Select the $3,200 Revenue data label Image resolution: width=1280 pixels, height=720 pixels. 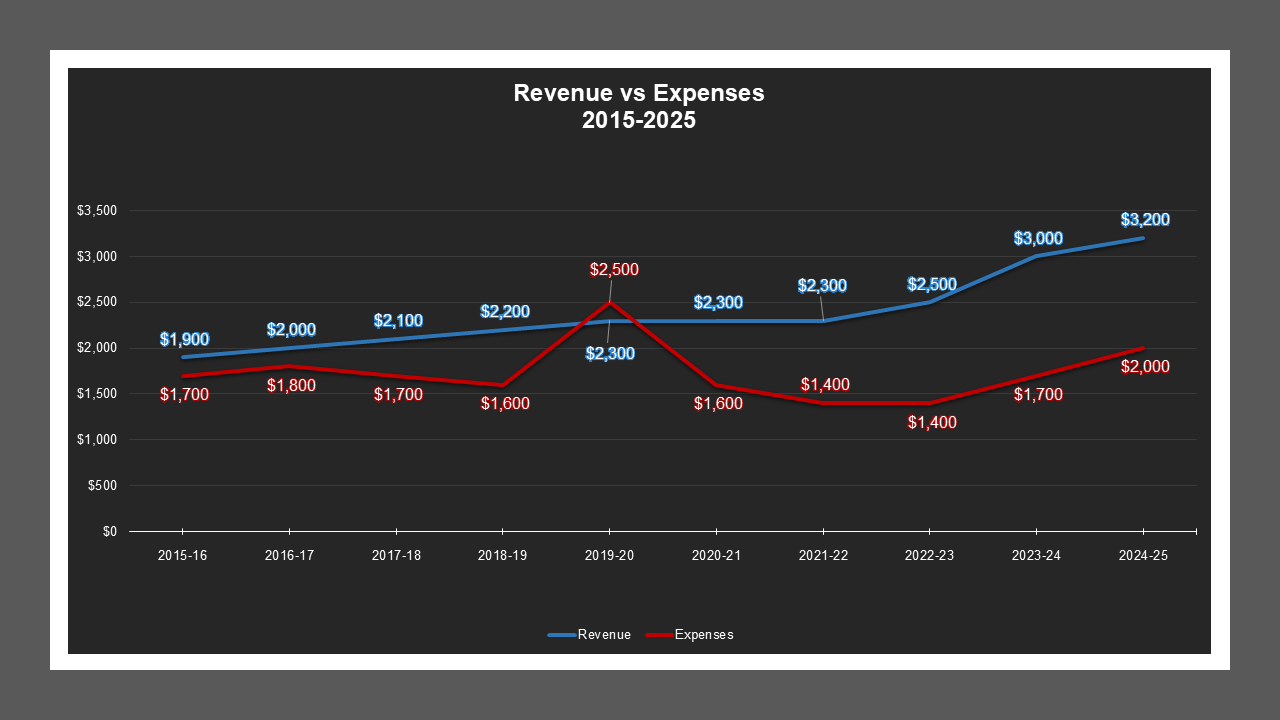point(1144,219)
